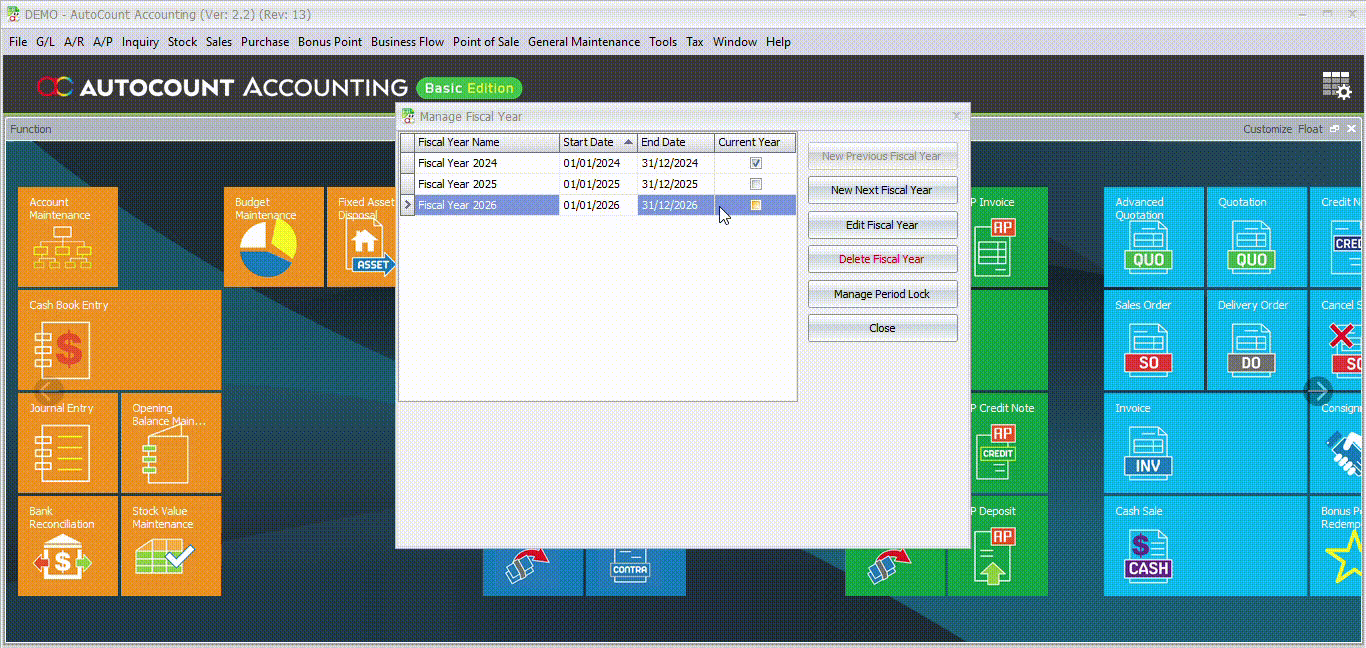Open the Journal Entry tile
The image size is (1366, 648).
[67, 443]
